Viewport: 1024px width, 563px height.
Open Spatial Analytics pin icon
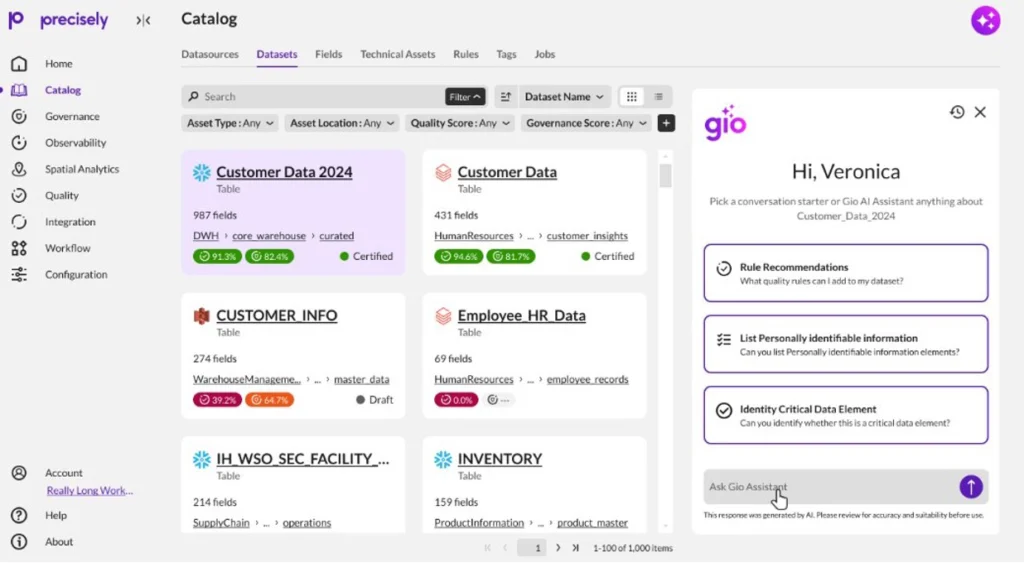(19, 169)
